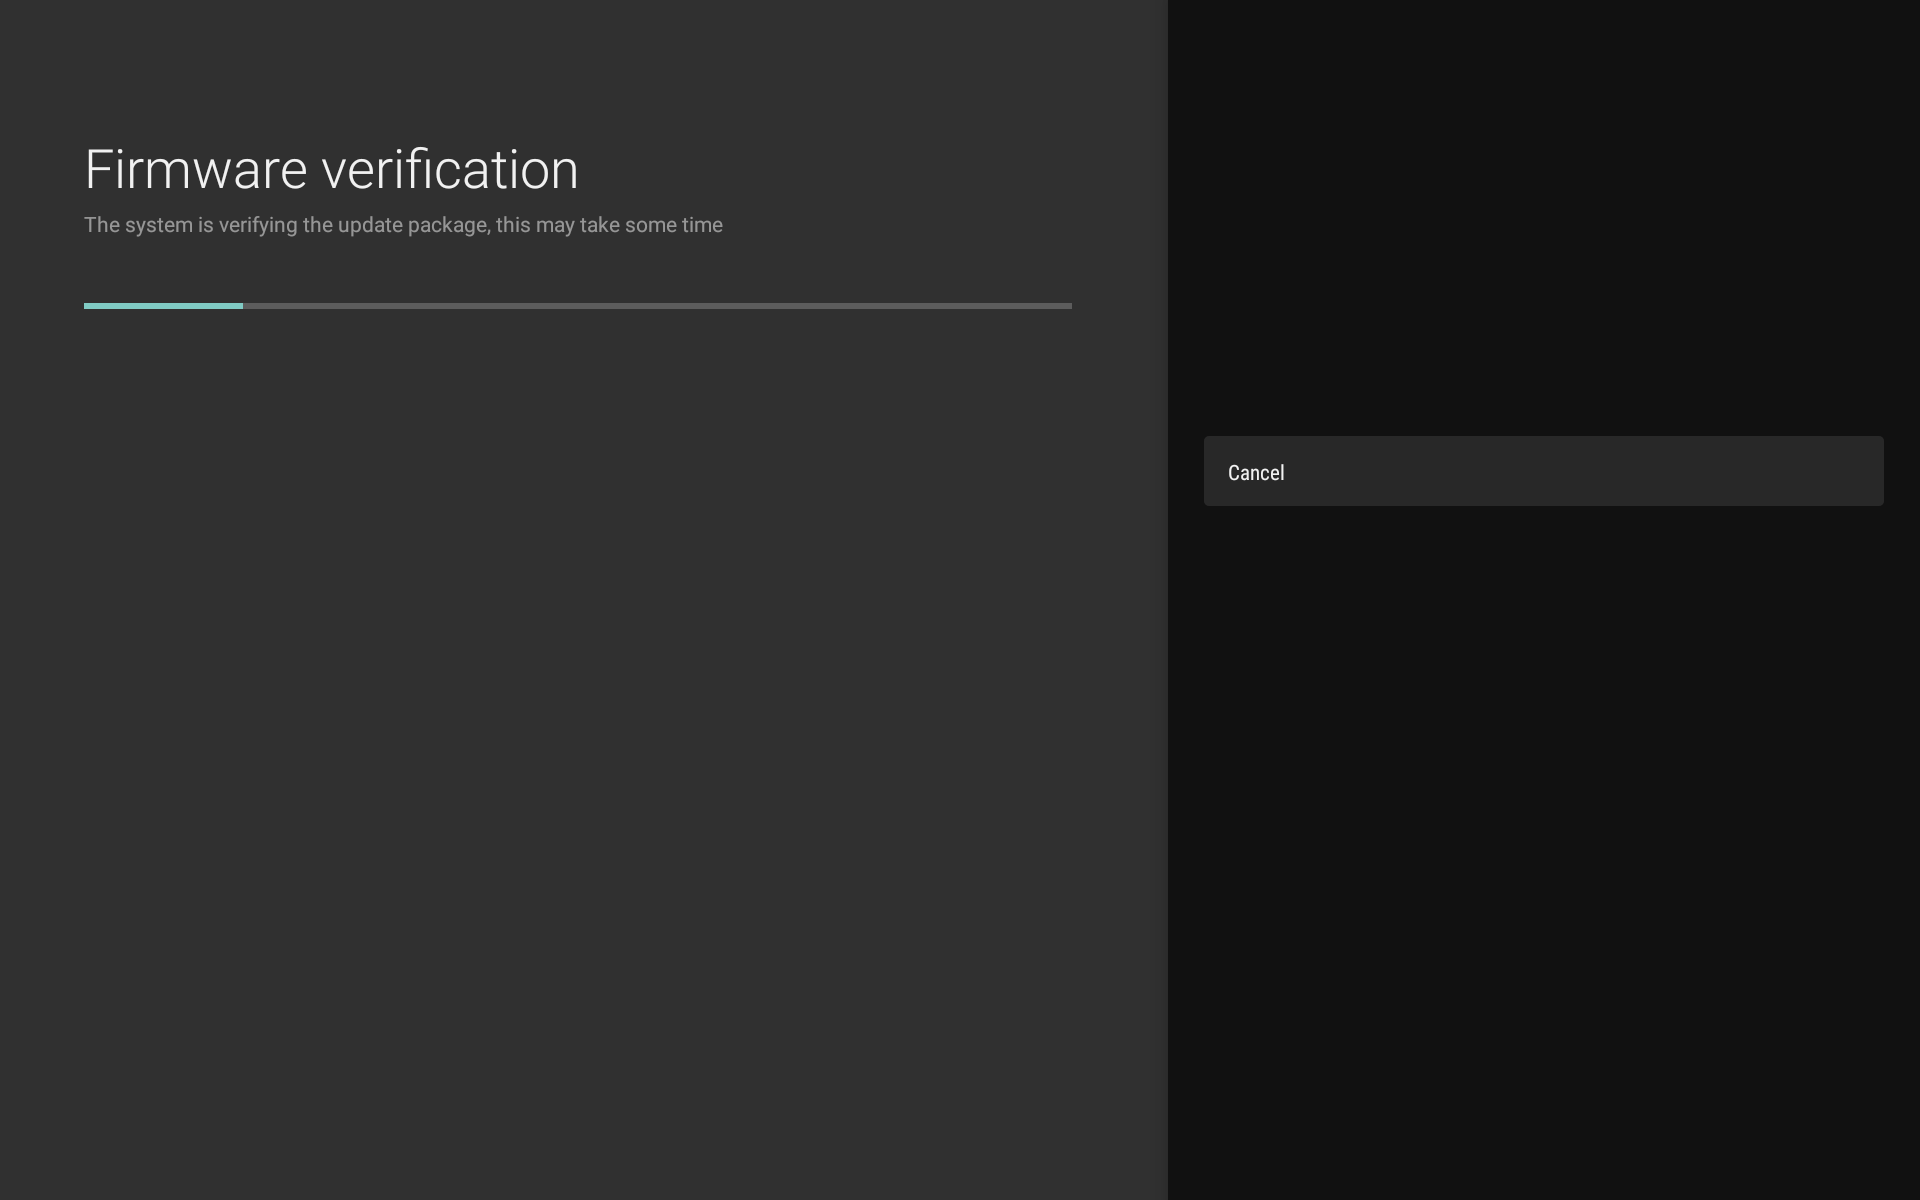This screenshot has width=1920, height=1200.
Task: Click where teal progress meets the gray track
Action: [x=243, y=306]
